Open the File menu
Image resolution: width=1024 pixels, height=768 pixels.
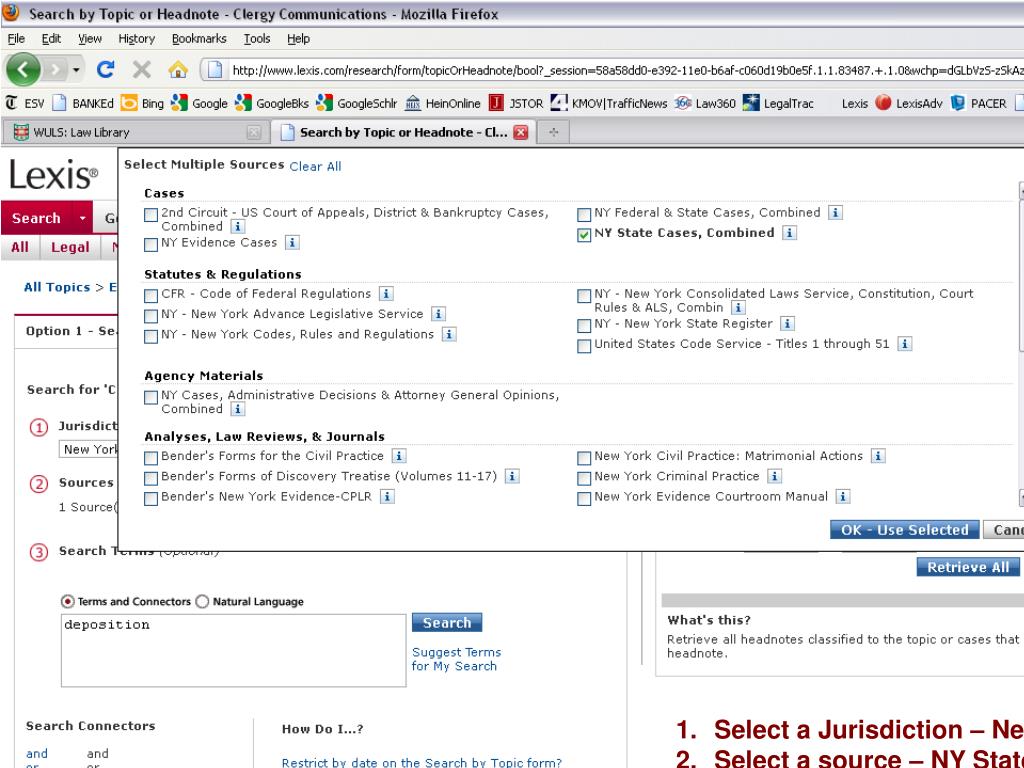tap(16, 39)
